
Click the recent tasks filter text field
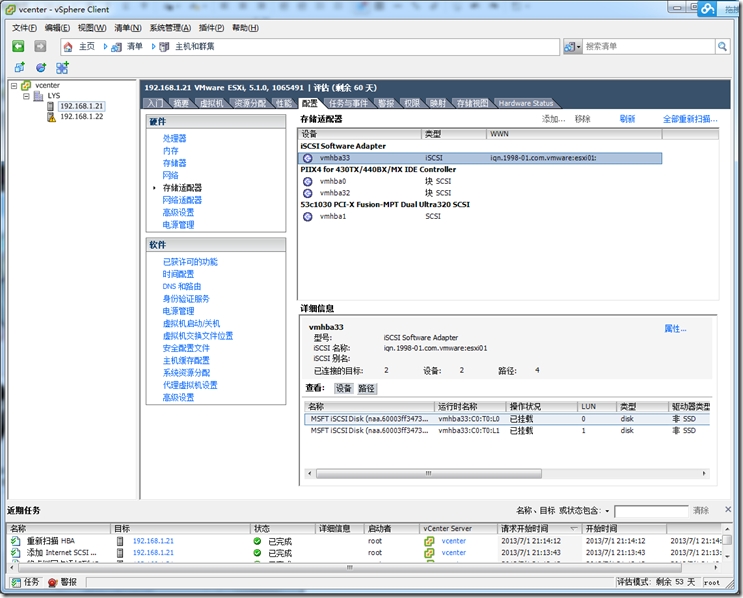tap(651, 511)
